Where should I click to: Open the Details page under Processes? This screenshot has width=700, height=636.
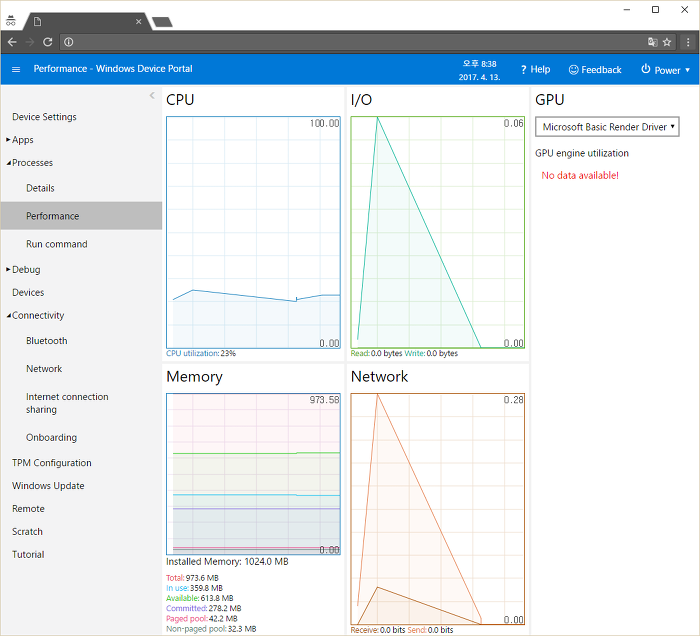40,188
